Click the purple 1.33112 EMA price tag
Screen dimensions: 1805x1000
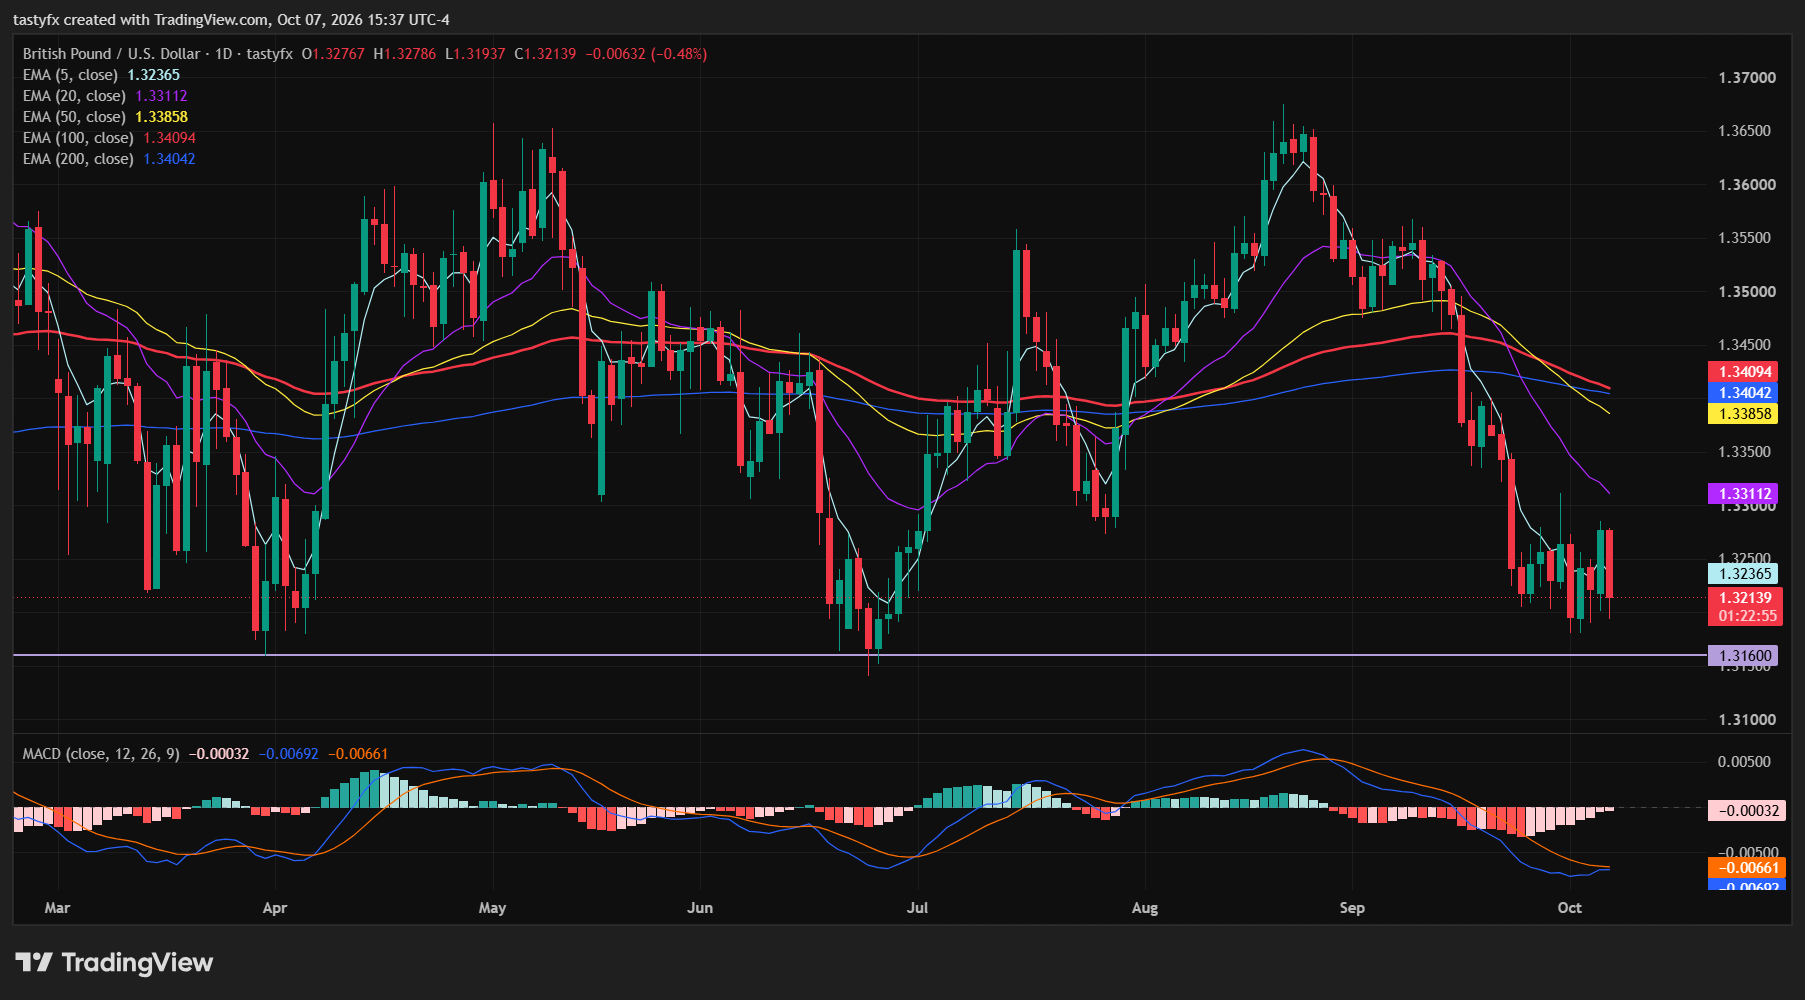point(1744,494)
